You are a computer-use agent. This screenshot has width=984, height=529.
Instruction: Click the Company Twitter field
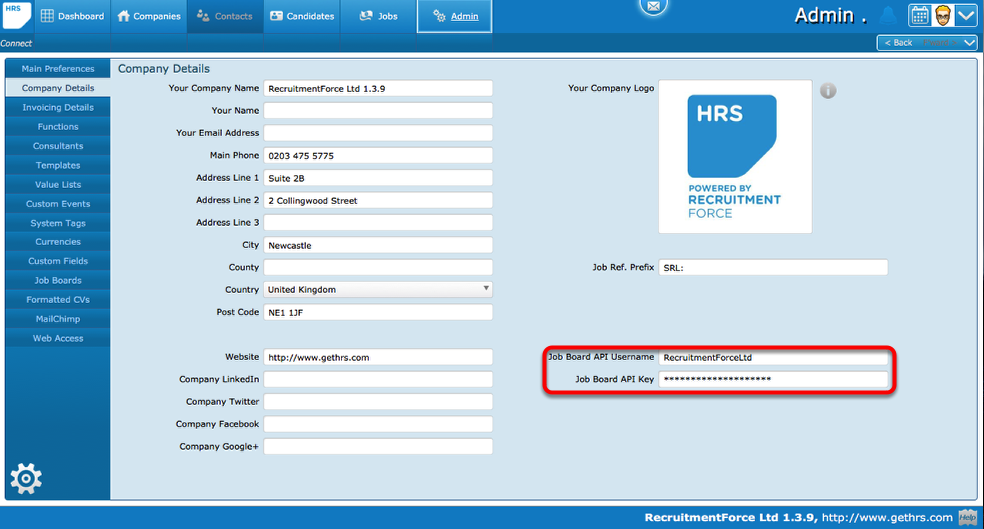[378, 402]
